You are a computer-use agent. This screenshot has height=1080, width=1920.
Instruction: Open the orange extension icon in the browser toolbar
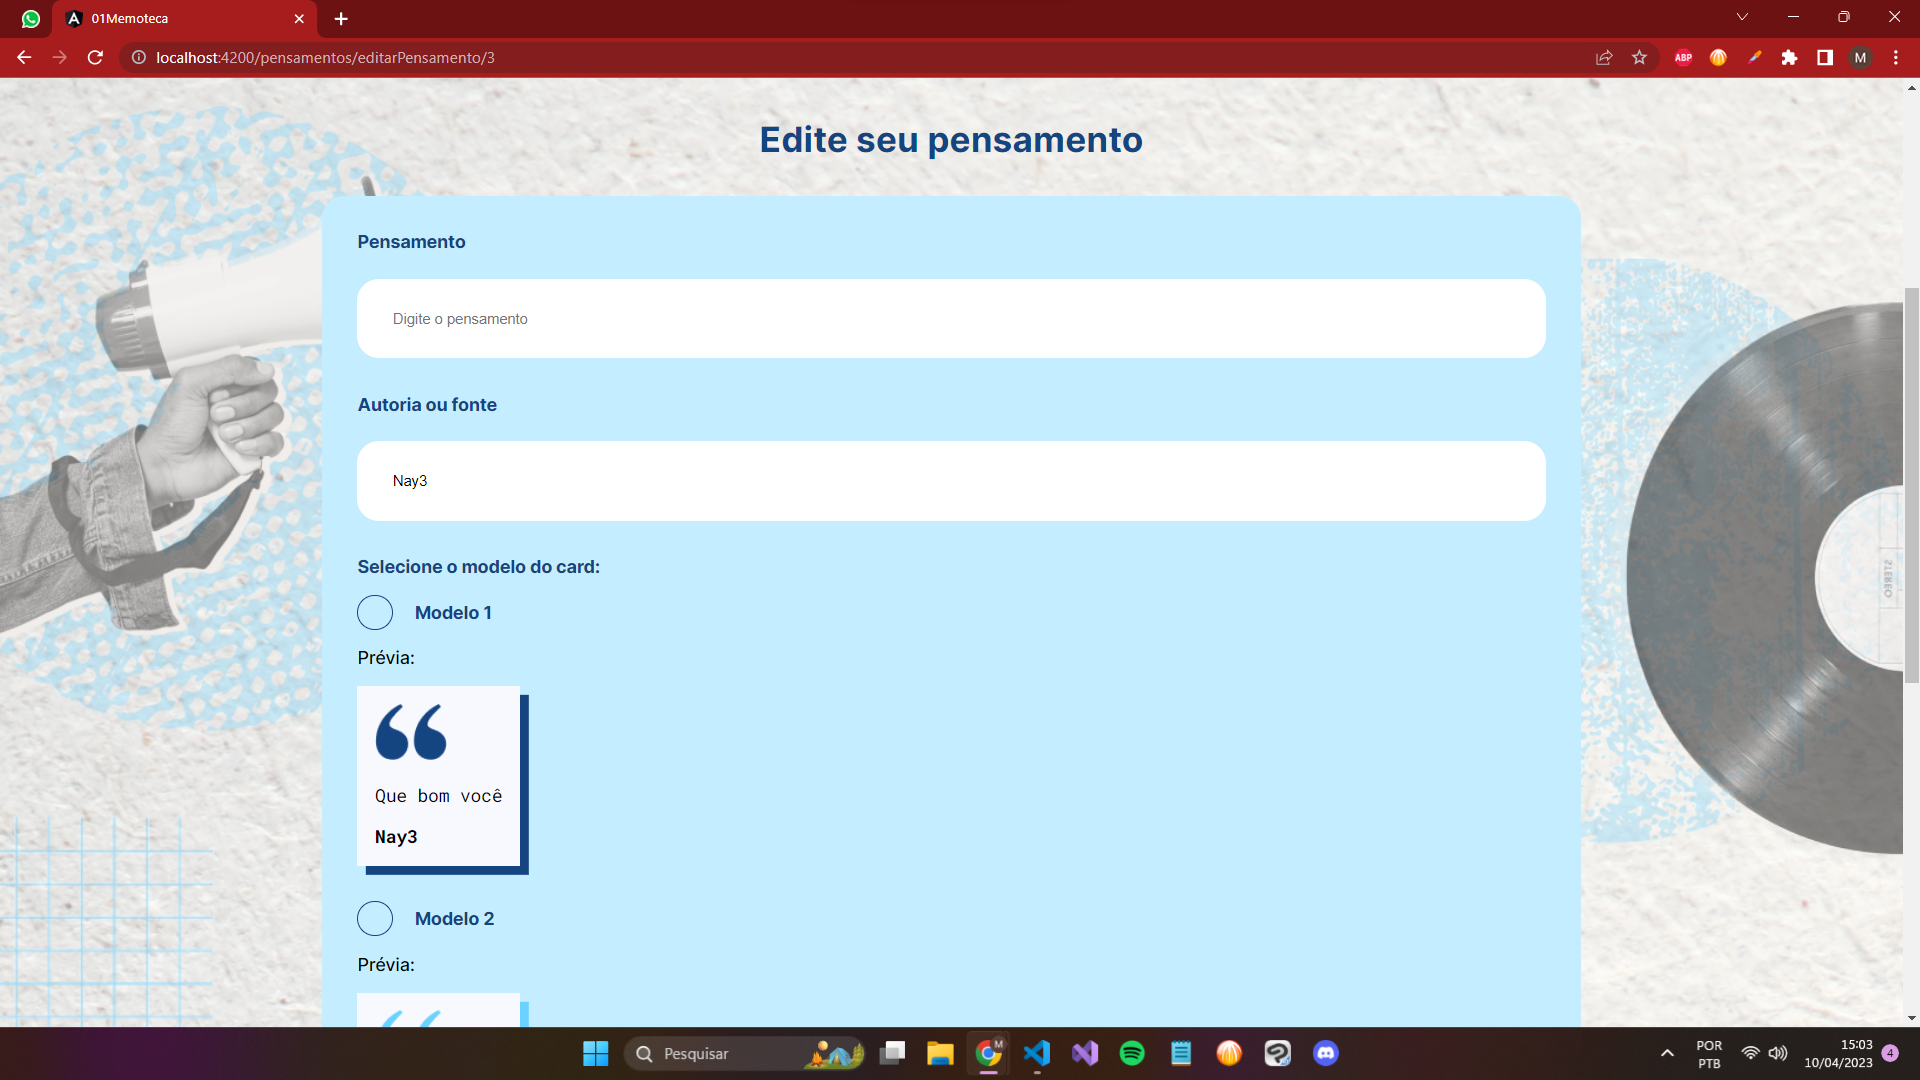pyautogui.click(x=1718, y=58)
